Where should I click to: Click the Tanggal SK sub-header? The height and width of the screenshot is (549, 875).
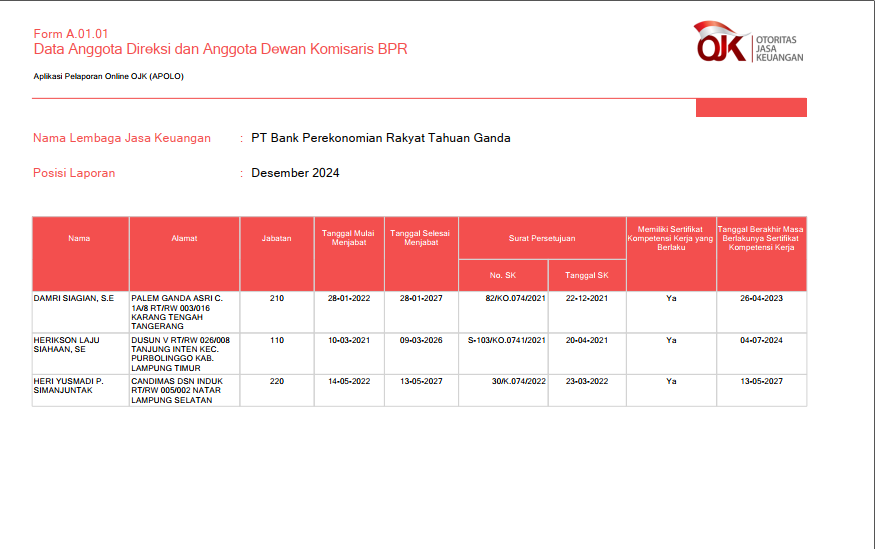586,275
